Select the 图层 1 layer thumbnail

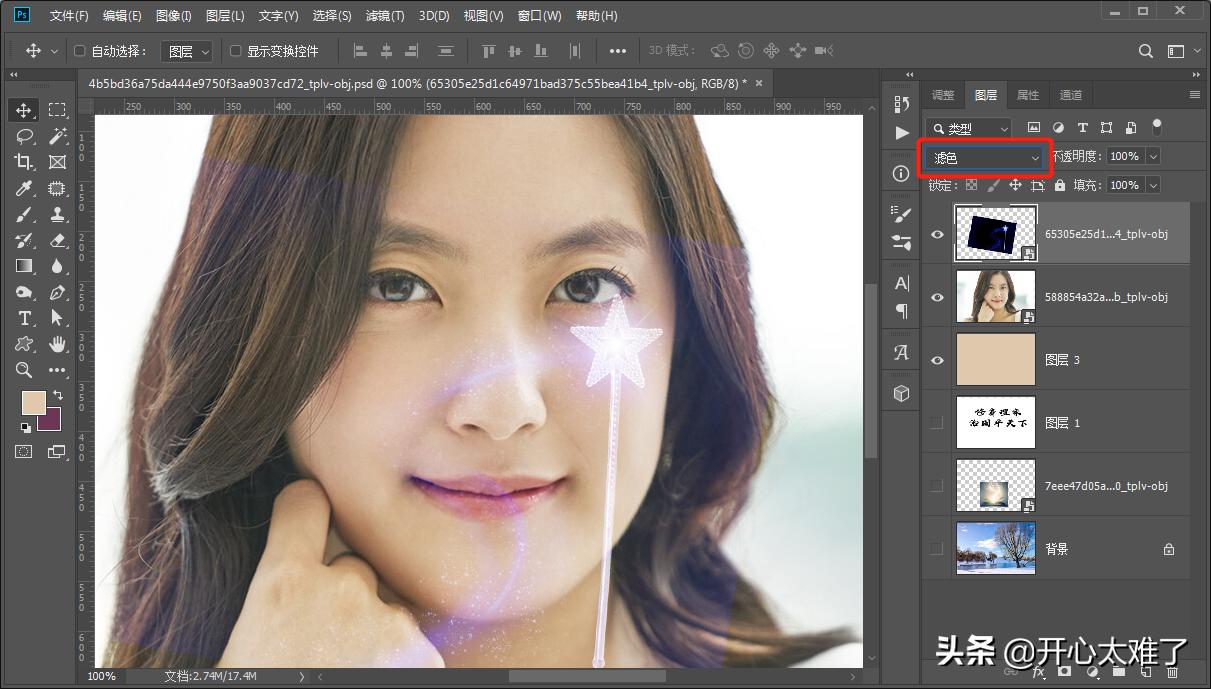pyautogui.click(x=995, y=423)
